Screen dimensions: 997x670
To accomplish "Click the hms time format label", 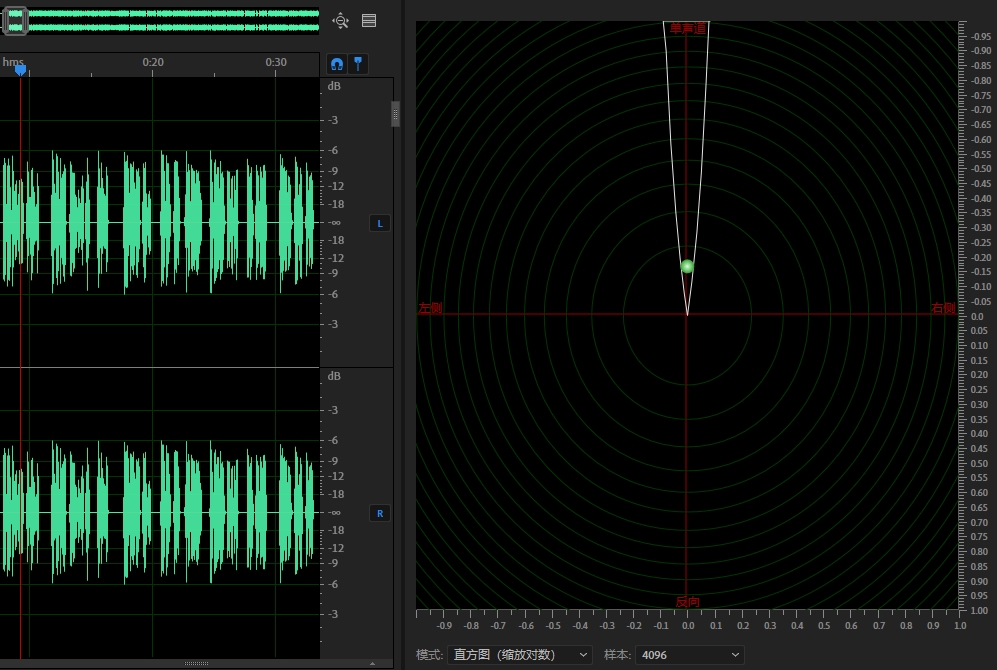I will point(13,62).
